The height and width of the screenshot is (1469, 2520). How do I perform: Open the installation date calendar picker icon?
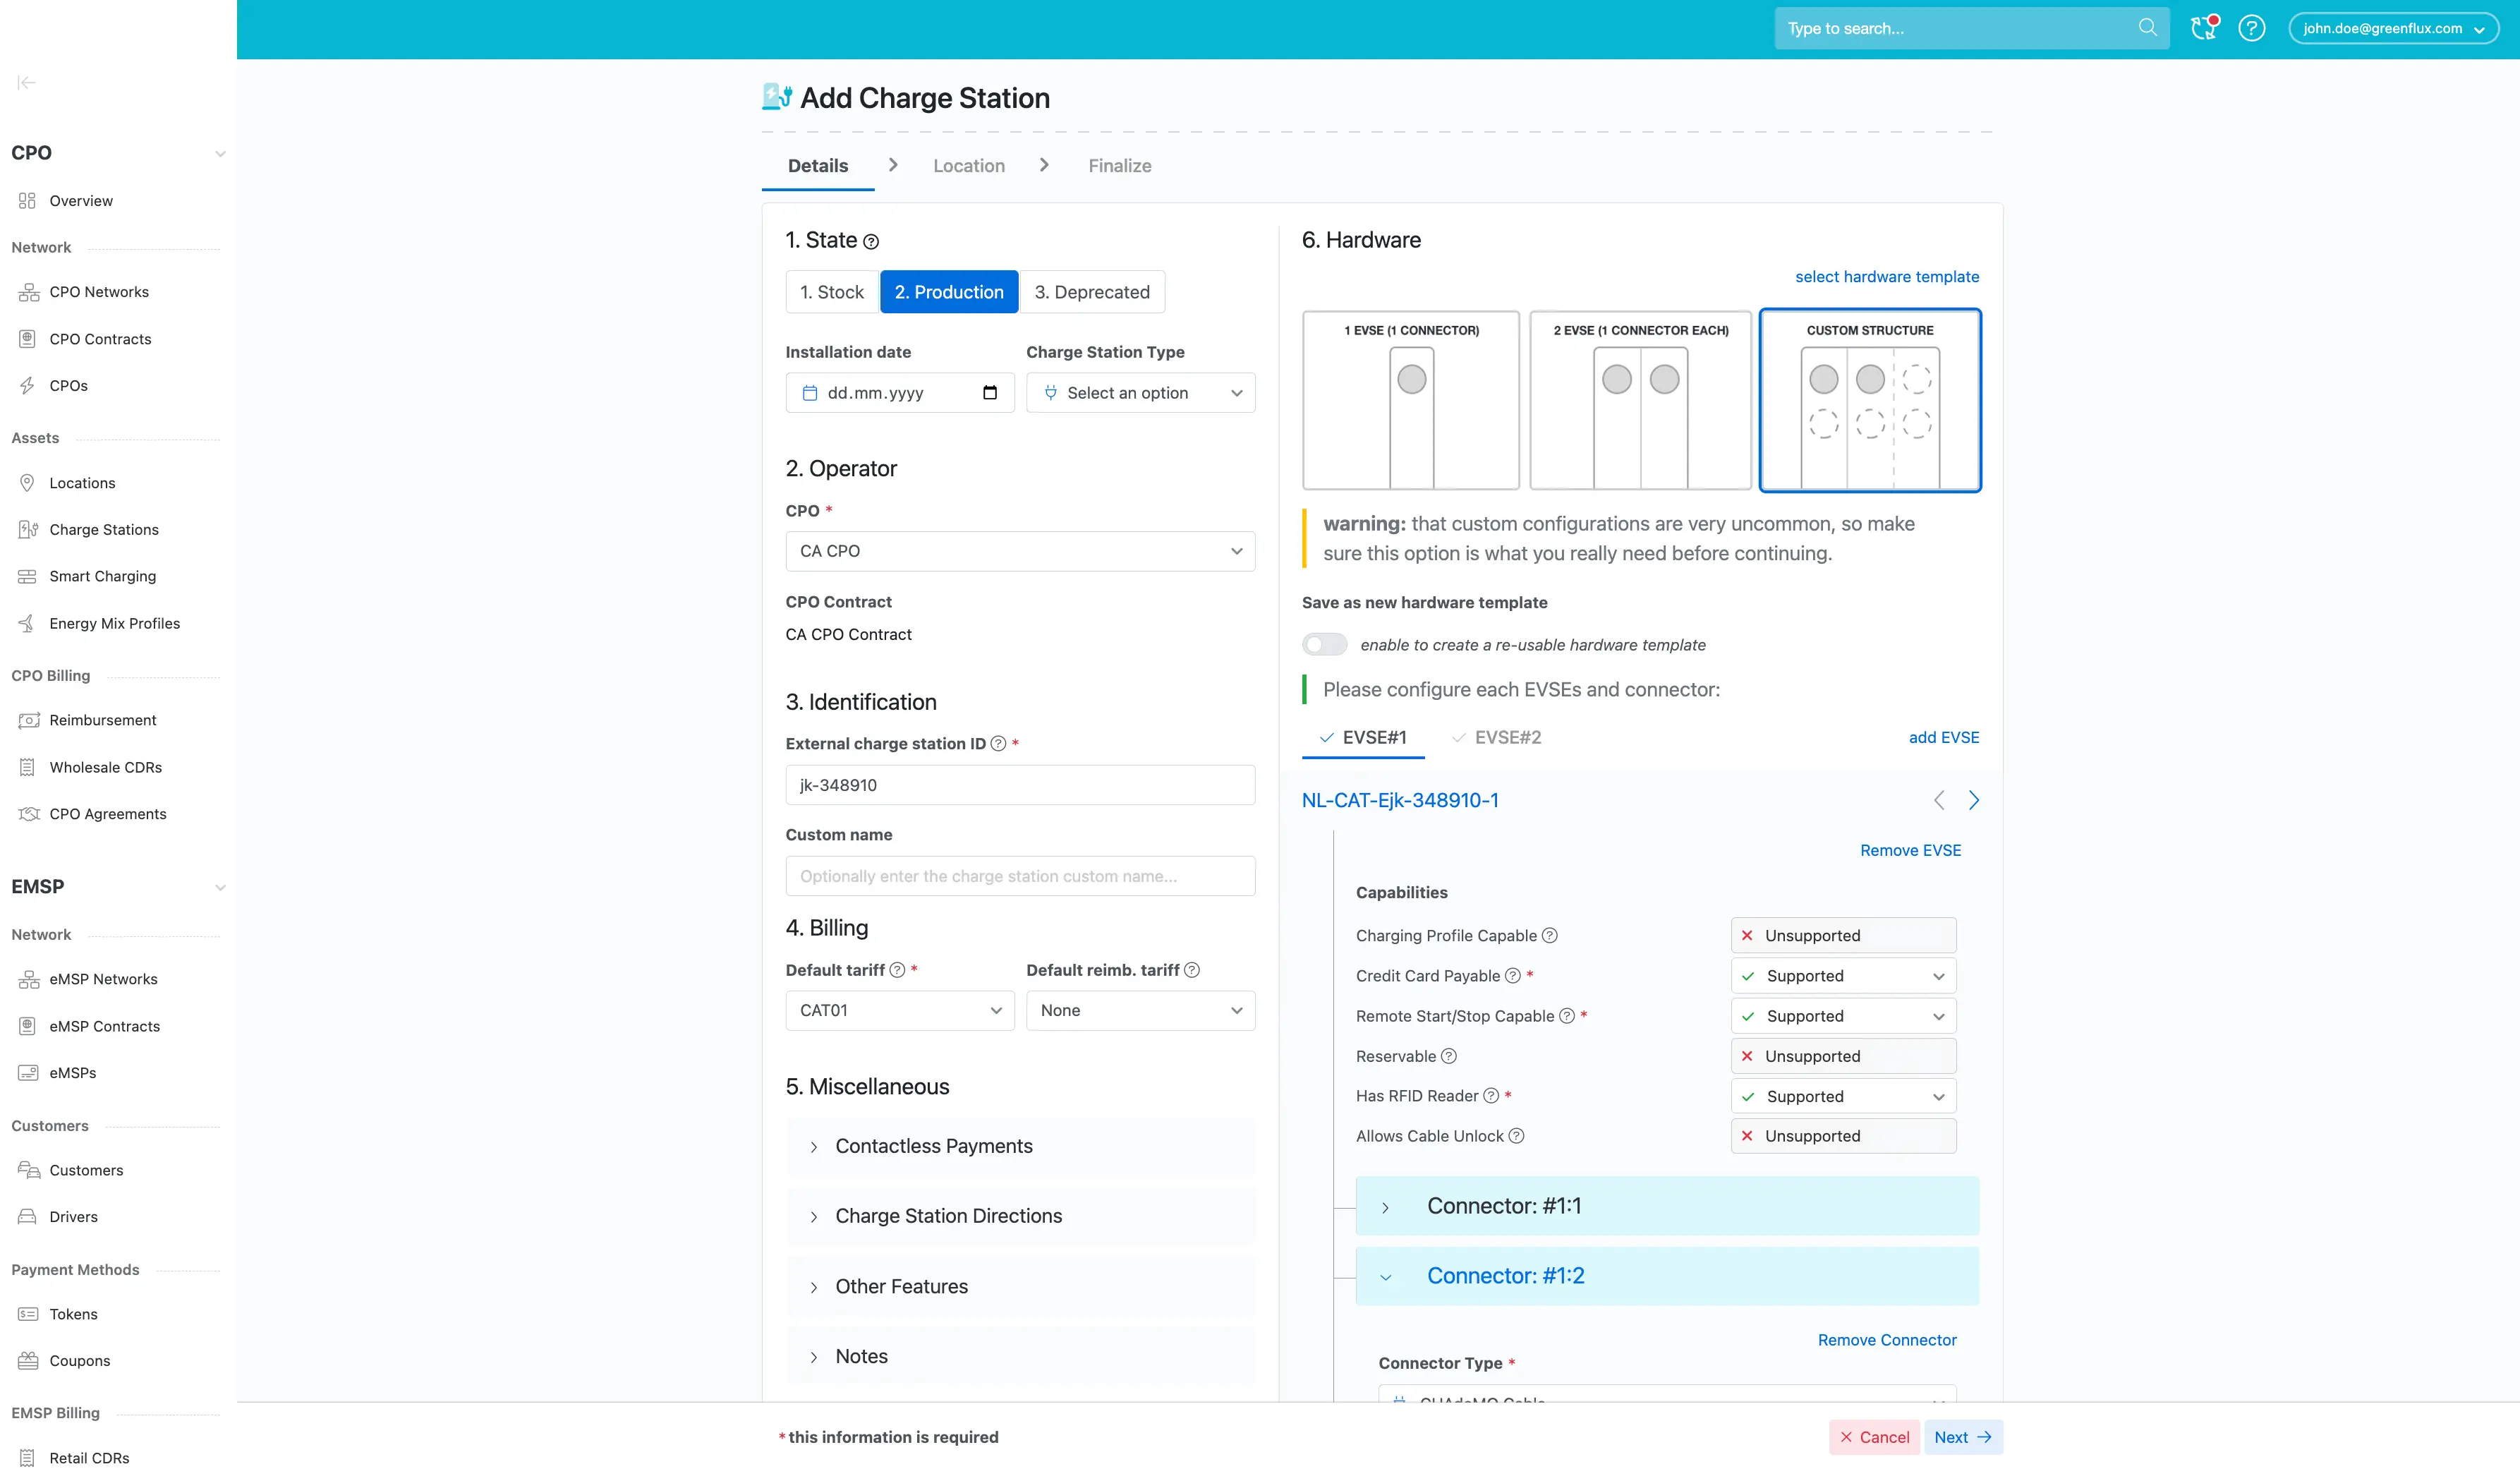pos(990,393)
